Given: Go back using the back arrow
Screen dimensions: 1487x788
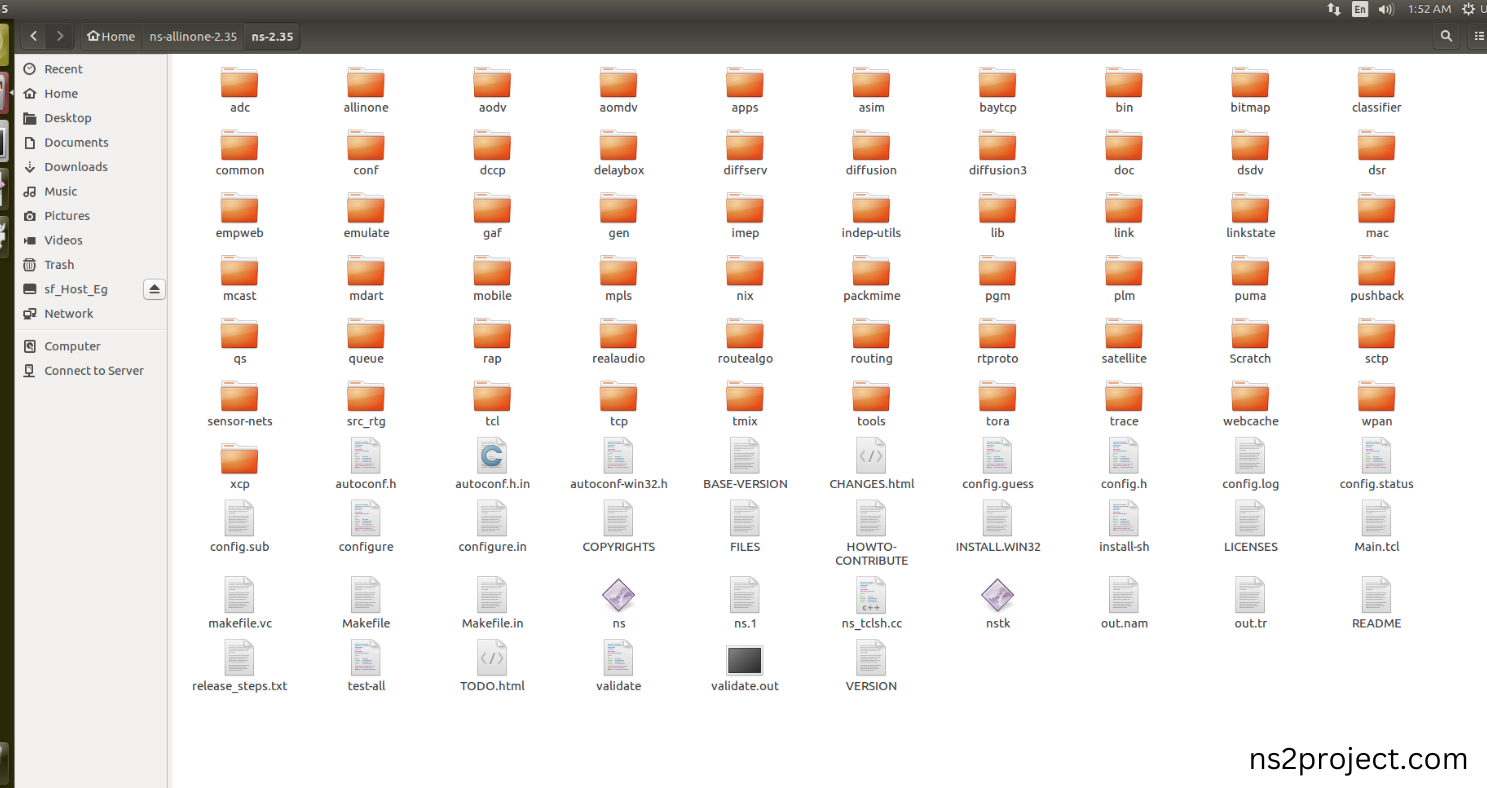Looking at the screenshot, I should coord(34,36).
